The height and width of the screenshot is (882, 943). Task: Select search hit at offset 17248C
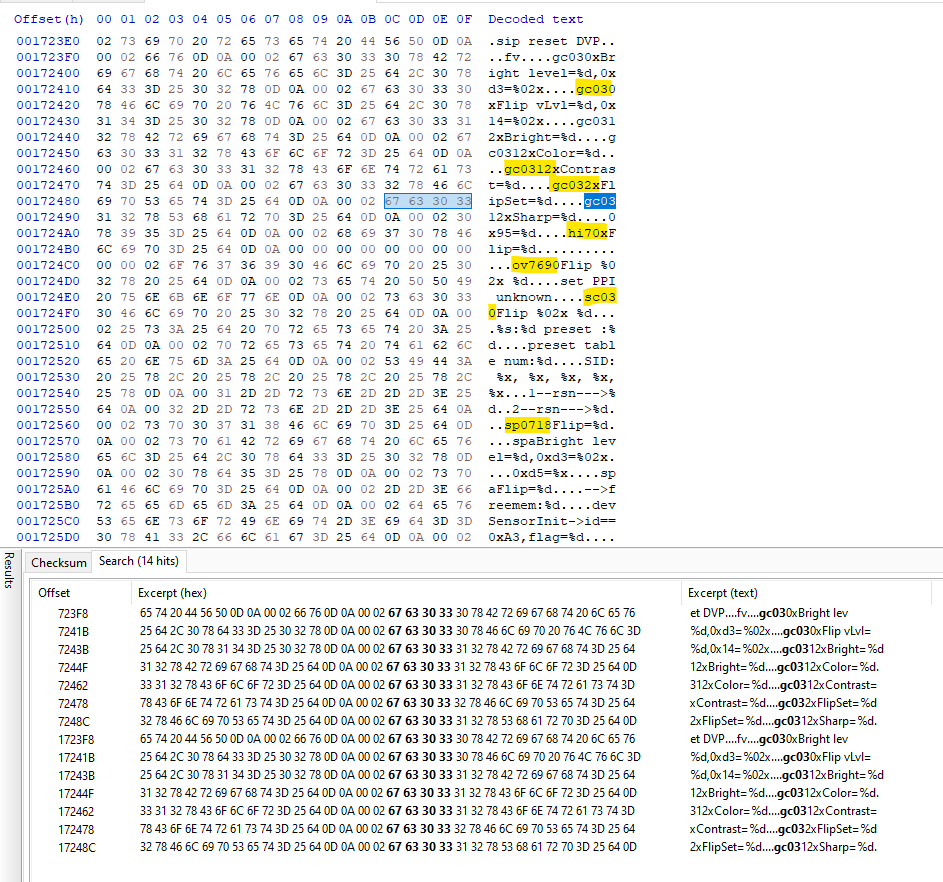coord(76,848)
